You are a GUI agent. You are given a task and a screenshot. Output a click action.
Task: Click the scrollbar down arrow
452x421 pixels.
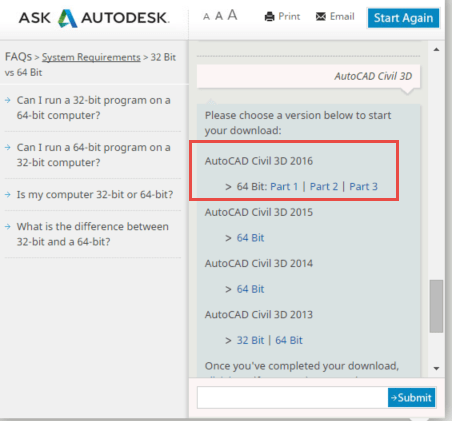click(x=436, y=368)
